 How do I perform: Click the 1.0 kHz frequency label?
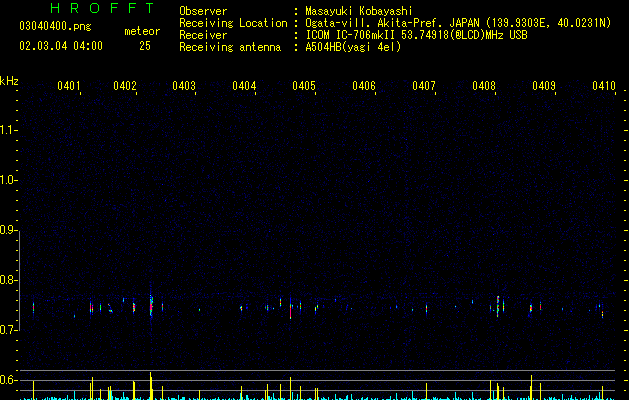coord(8,180)
